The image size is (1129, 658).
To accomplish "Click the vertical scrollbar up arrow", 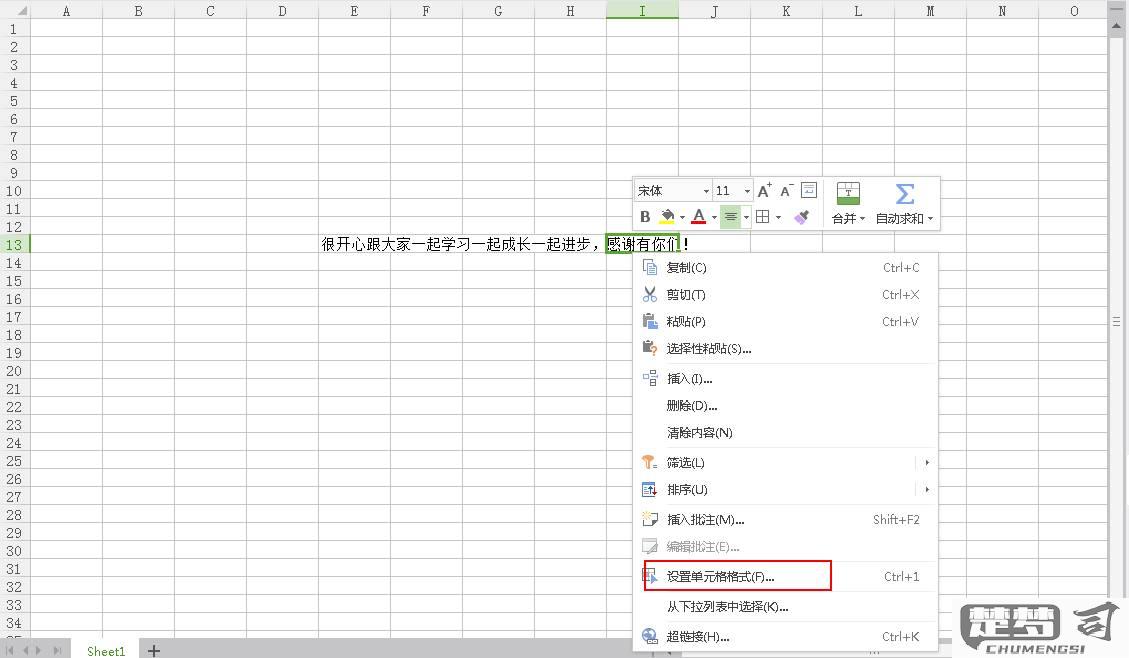I will (x=1117, y=26).
